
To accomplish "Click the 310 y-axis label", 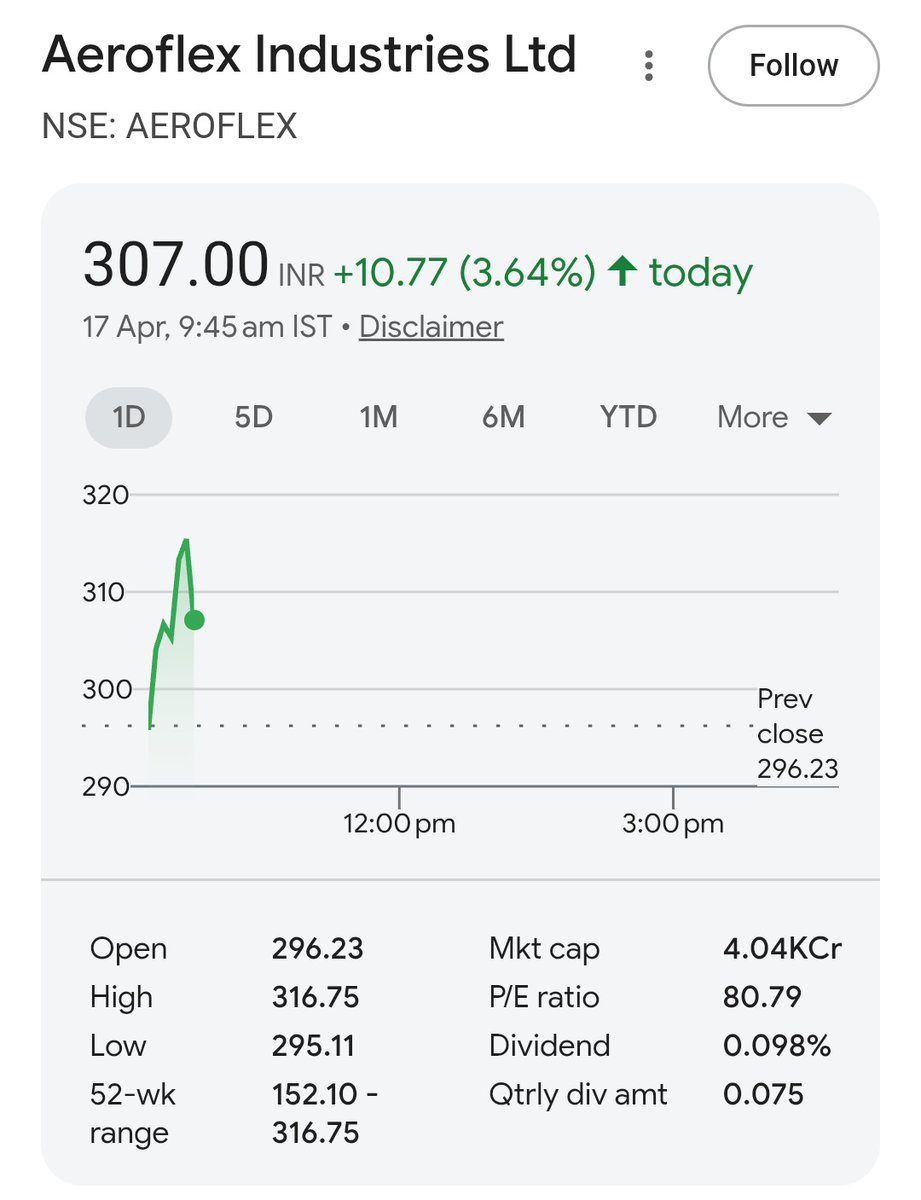I will tap(106, 592).
